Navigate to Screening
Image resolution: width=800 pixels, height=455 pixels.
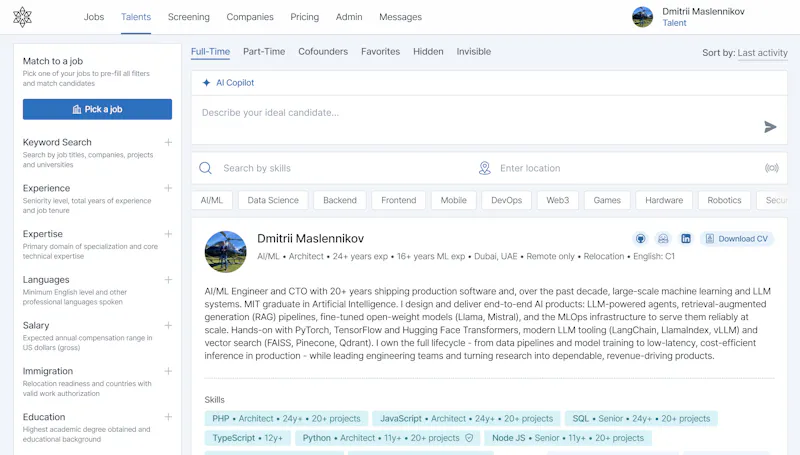(x=189, y=17)
